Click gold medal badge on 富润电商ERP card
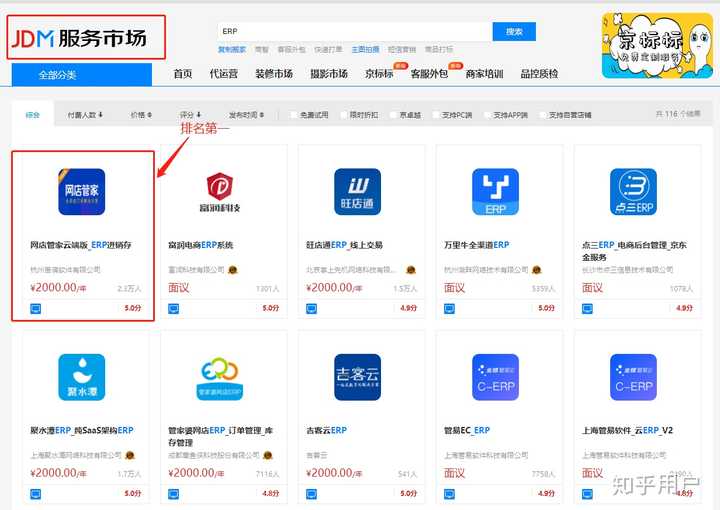 pos(233,270)
